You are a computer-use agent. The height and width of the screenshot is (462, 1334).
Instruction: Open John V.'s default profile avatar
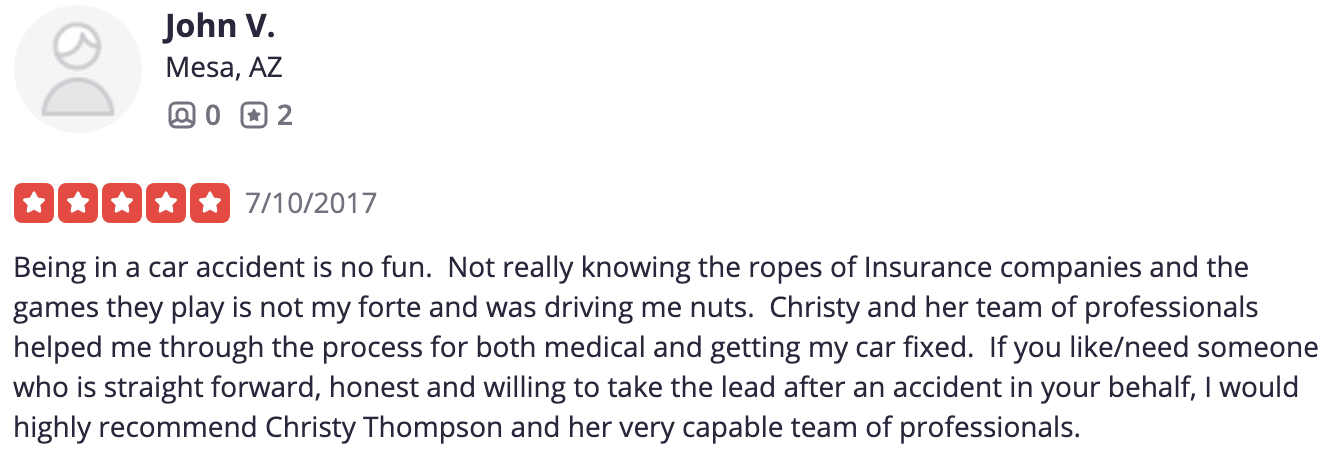(x=78, y=70)
